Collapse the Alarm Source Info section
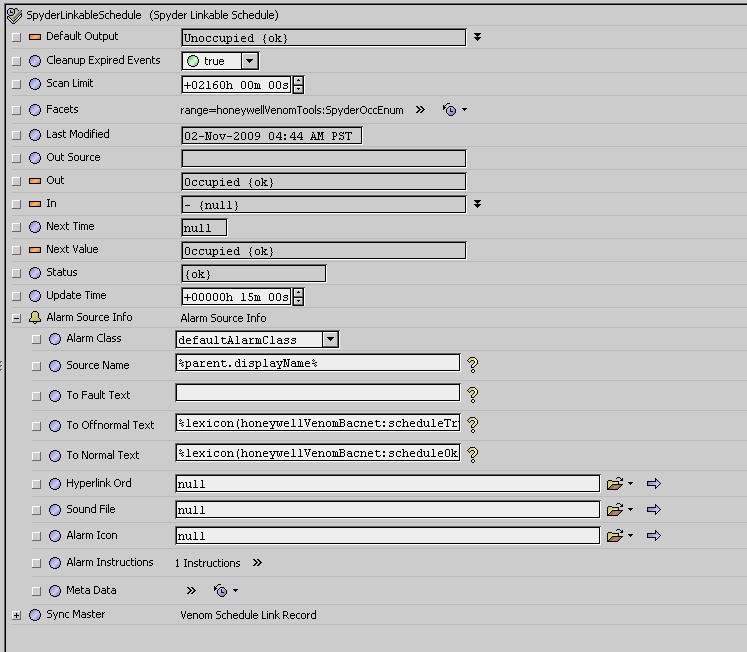The image size is (747, 652). click(16, 318)
